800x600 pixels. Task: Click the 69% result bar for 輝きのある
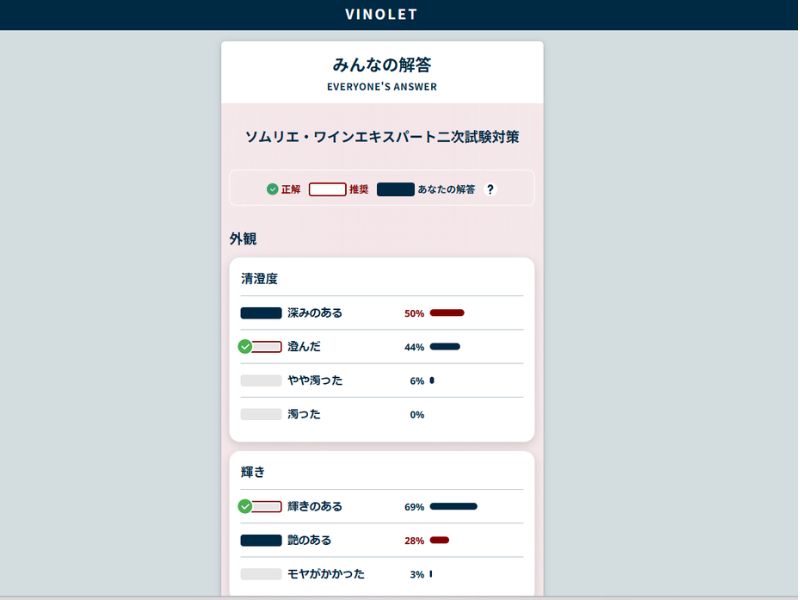click(454, 506)
